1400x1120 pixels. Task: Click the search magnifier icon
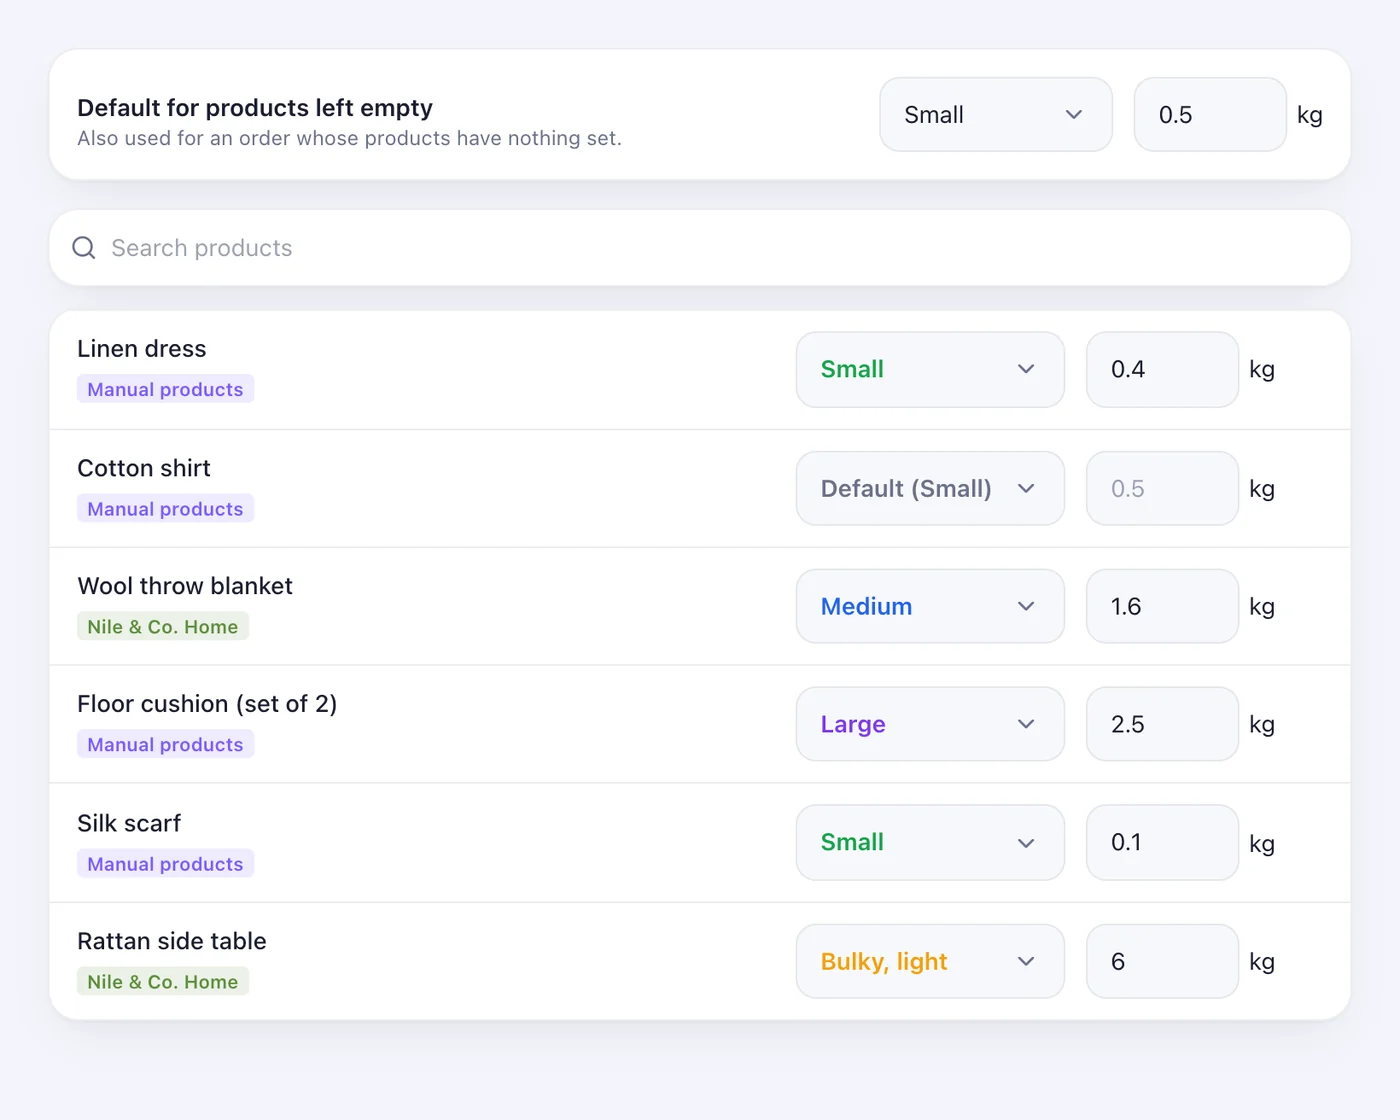[84, 248]
